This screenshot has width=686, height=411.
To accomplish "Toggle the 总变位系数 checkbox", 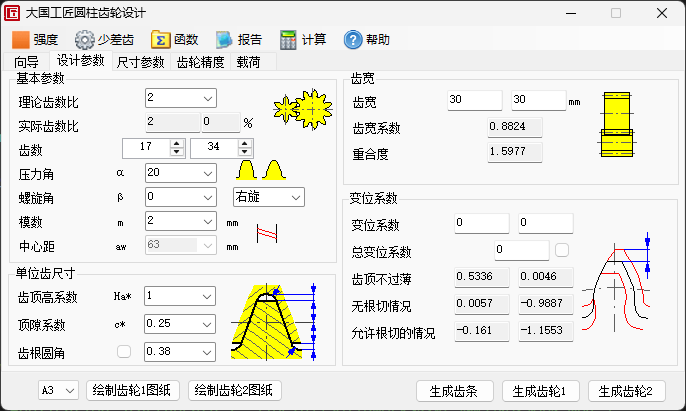I will click(x=563, y=250).
